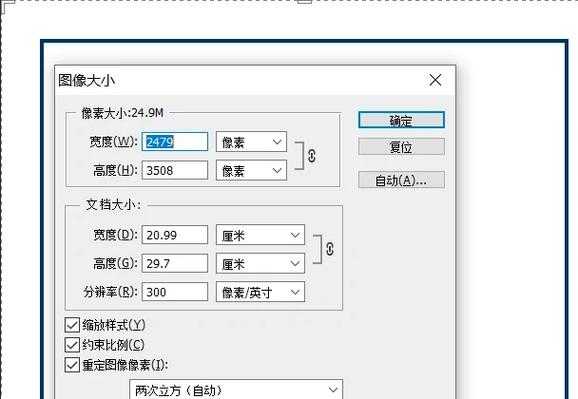Toggle the 缩放样式(Y) checkbox
The width and height of the screenshot is (578, 399).
(72, 325)
